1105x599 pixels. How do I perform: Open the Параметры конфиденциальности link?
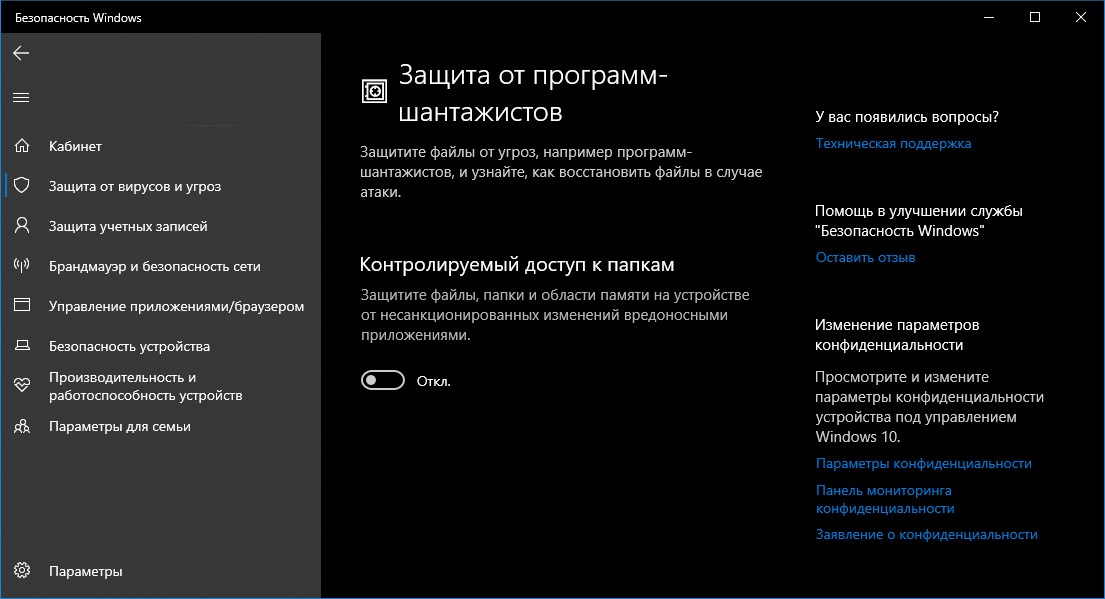[923, 463]
